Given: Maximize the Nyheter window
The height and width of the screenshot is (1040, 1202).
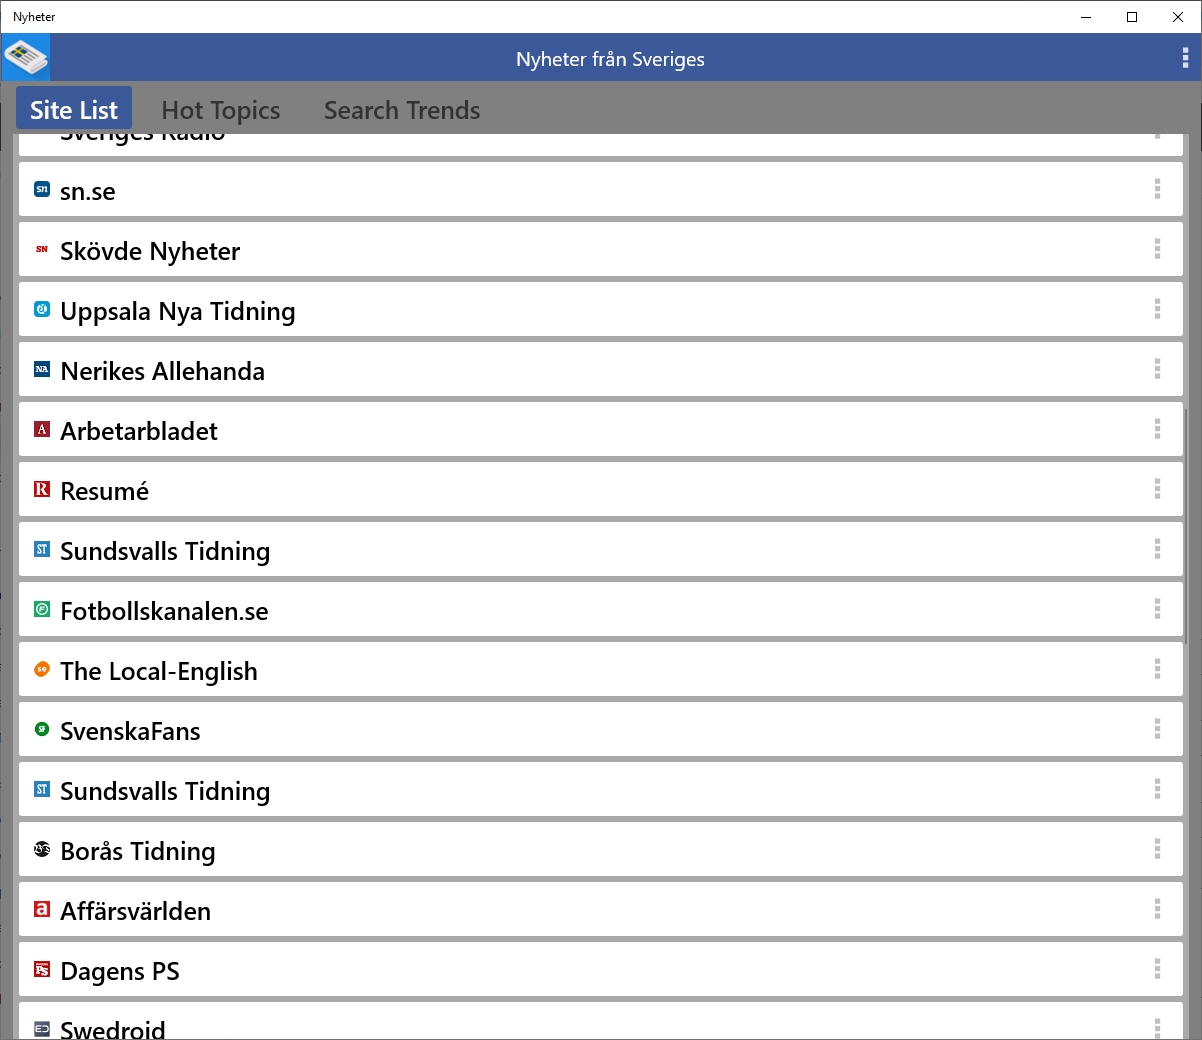Looking at the screenshot, I should 1132,17.
